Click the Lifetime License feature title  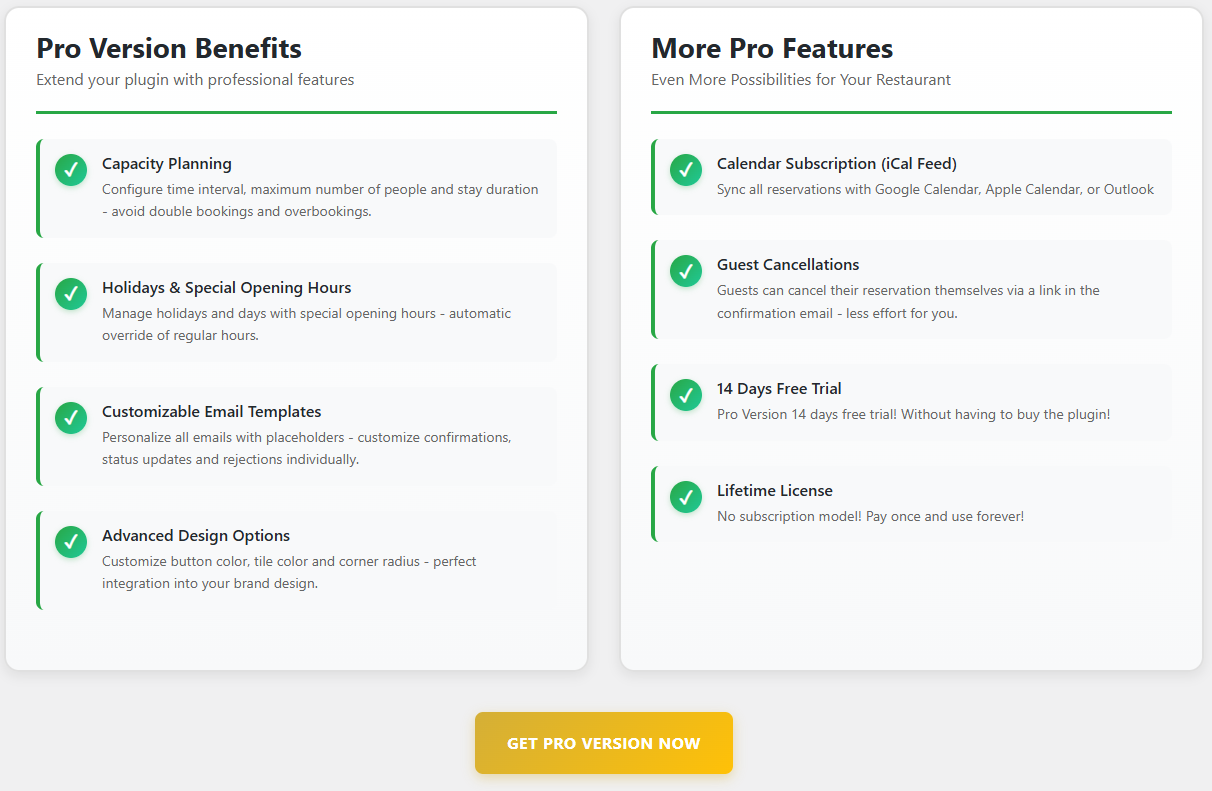tap(775, 491)
